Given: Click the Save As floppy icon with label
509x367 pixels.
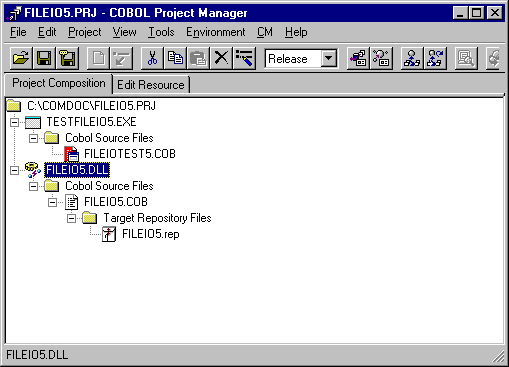Looking at the screenshot, I should (x=68, y=58).
